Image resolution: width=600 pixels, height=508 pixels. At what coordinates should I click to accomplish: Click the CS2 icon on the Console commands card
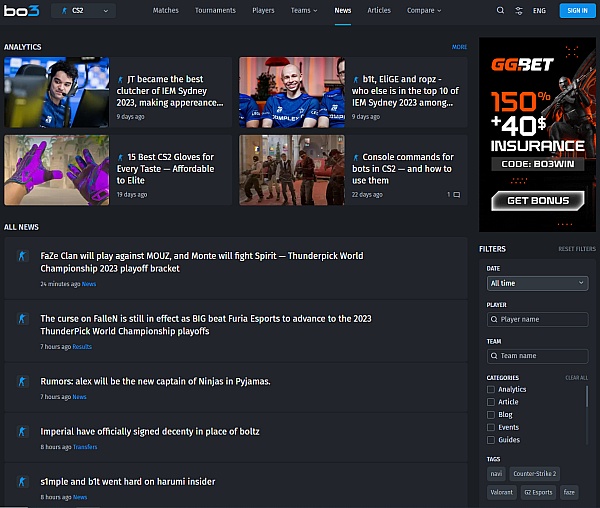(356, 157)
